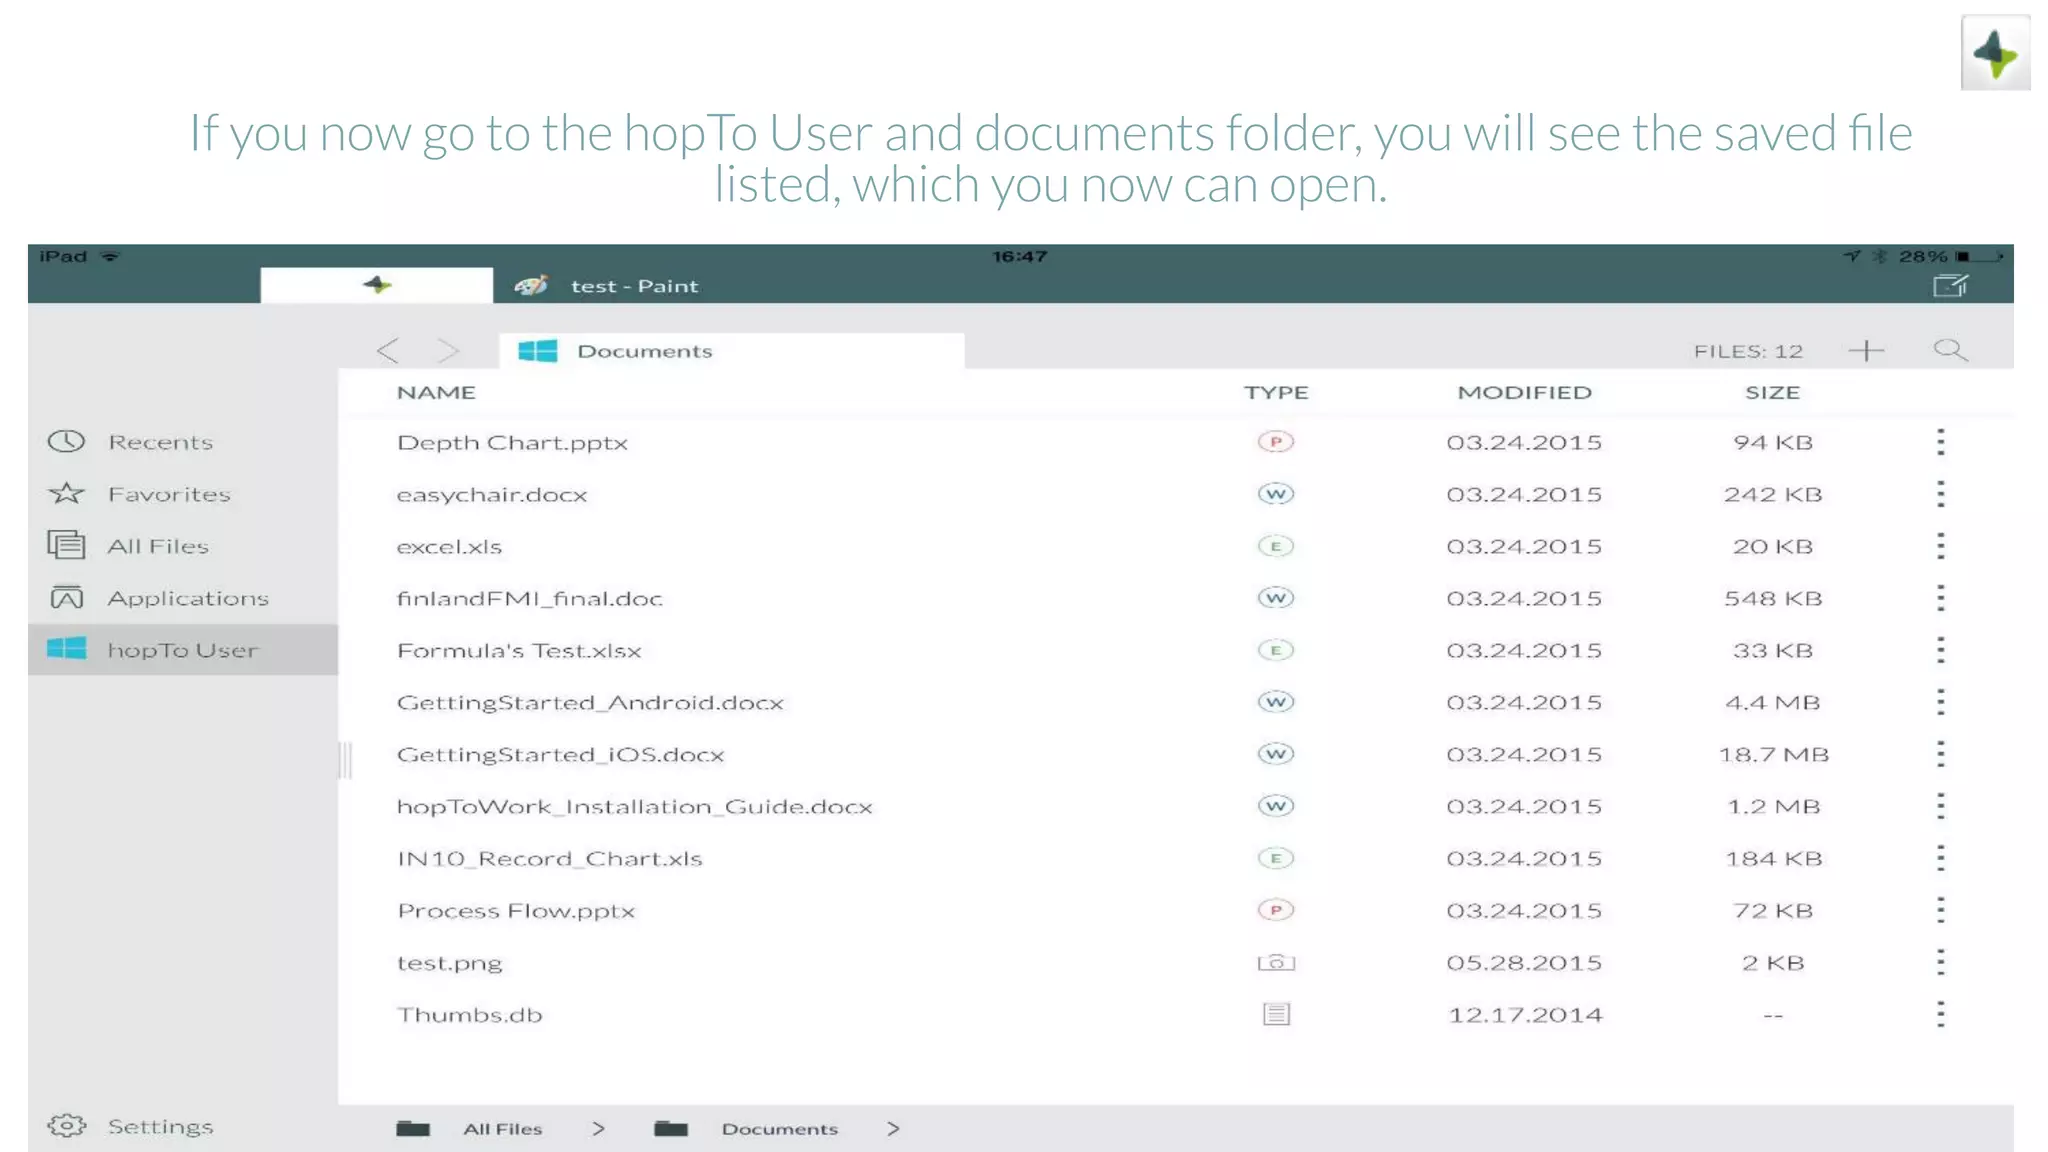Open GettingStarted_iOS.docx
This screenshot has width=2048, height=1152.
point(560,754)
